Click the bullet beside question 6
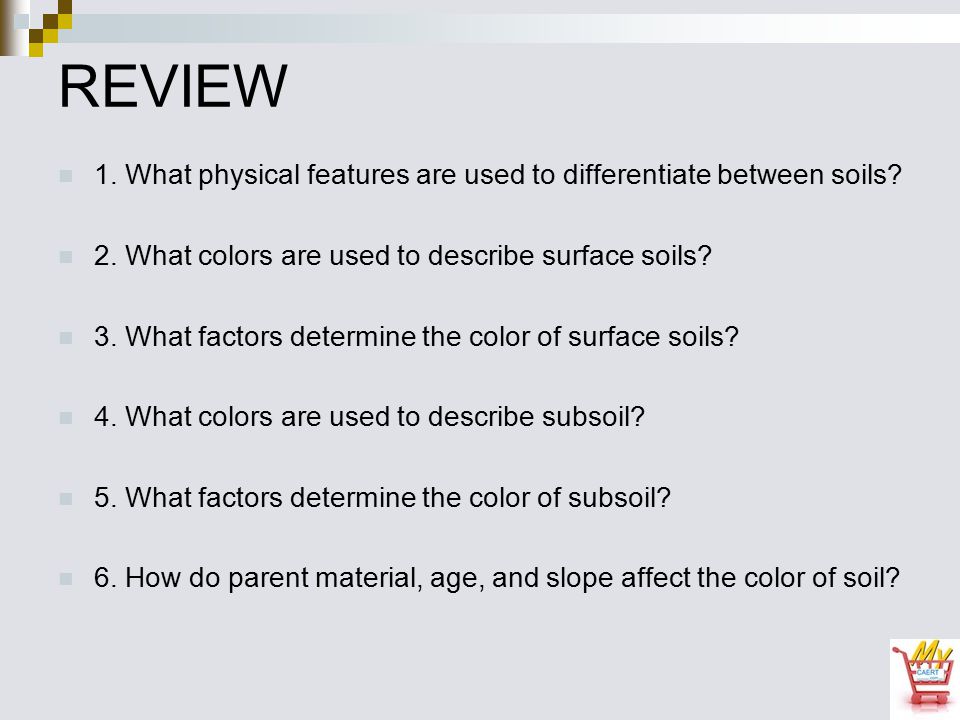This screenshot has width=960, height=720. 66,579
